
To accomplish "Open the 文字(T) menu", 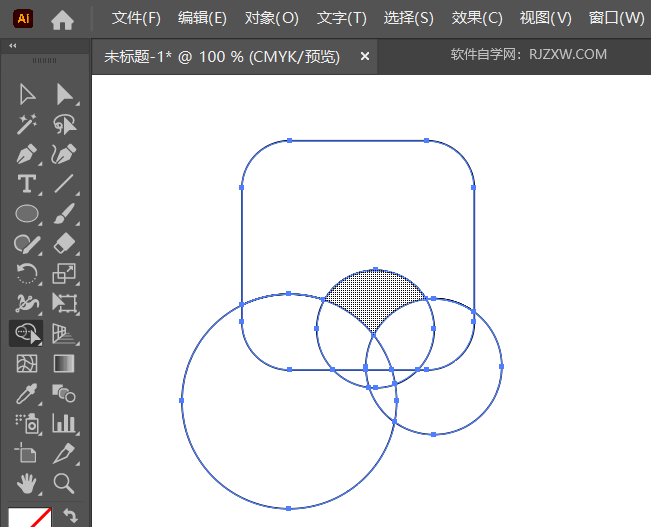I will (342, 18).
